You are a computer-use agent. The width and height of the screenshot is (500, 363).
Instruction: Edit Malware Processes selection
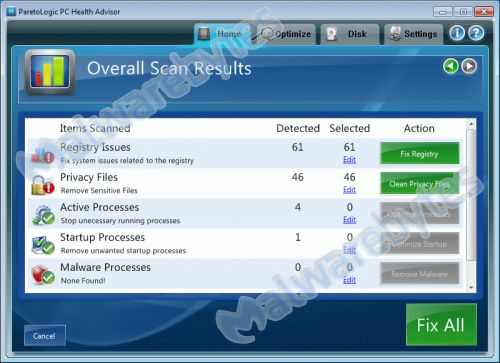pos(349,280)
